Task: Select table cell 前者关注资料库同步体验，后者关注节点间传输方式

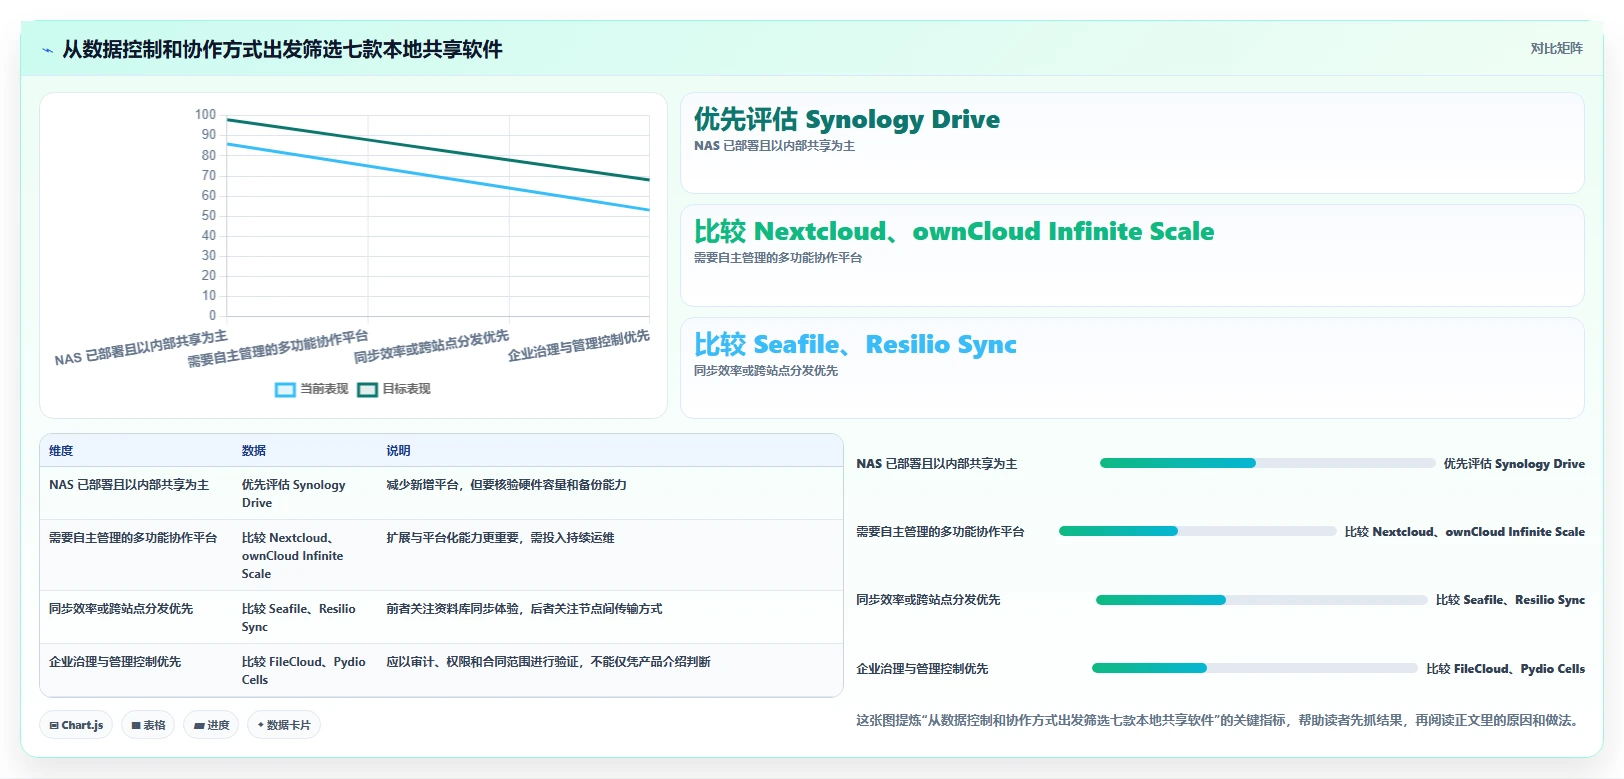Action: pos(524,609)
